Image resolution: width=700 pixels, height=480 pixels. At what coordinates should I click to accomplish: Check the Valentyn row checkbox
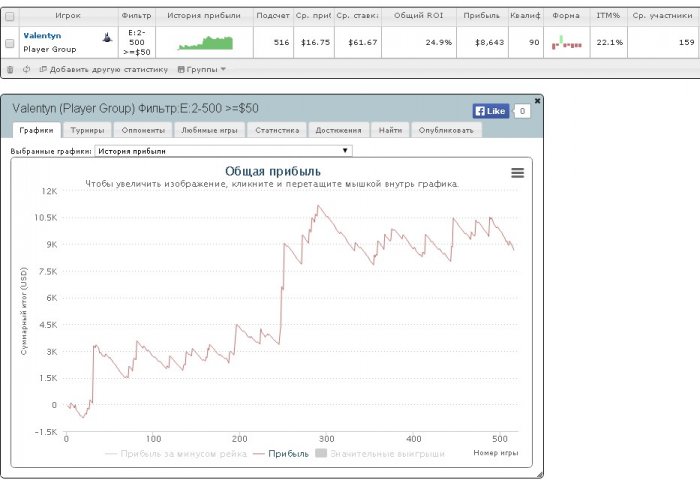pos(10,42)
